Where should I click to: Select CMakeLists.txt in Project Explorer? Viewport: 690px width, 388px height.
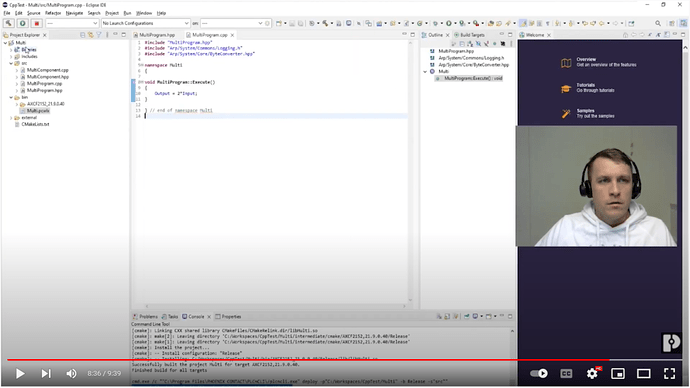pyautogui.click(x=35, y=124)
